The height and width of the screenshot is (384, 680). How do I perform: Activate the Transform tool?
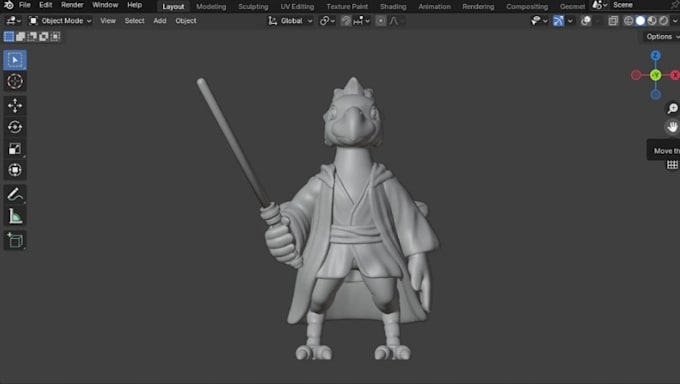(x=15, y=170)
